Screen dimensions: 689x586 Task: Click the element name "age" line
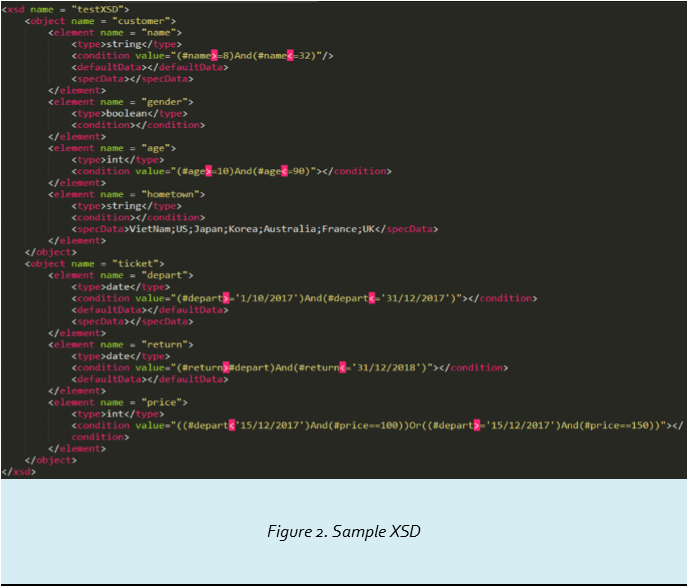(112, 148)
